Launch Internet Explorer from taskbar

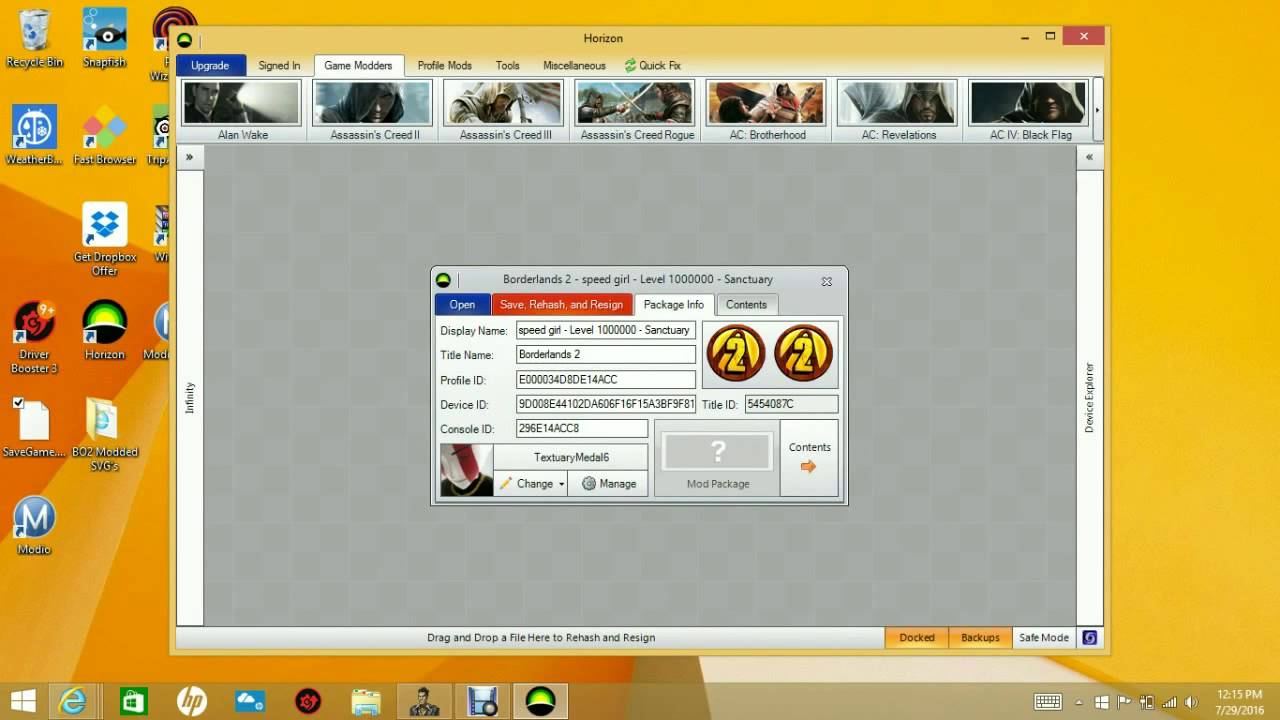pos(73,701)
